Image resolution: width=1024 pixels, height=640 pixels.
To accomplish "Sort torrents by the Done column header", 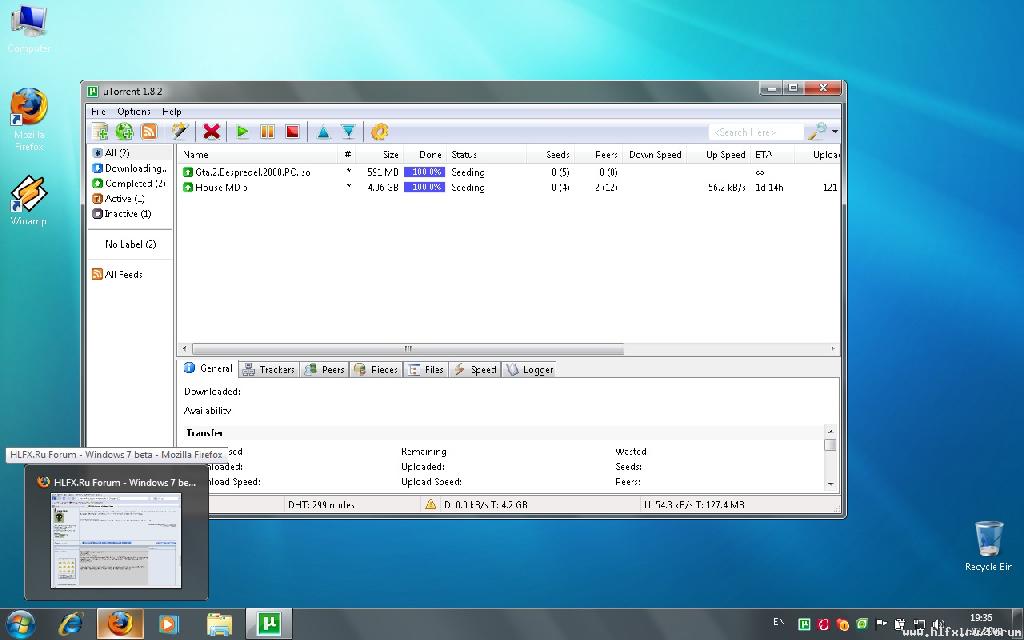I will [x=424, y=155].
